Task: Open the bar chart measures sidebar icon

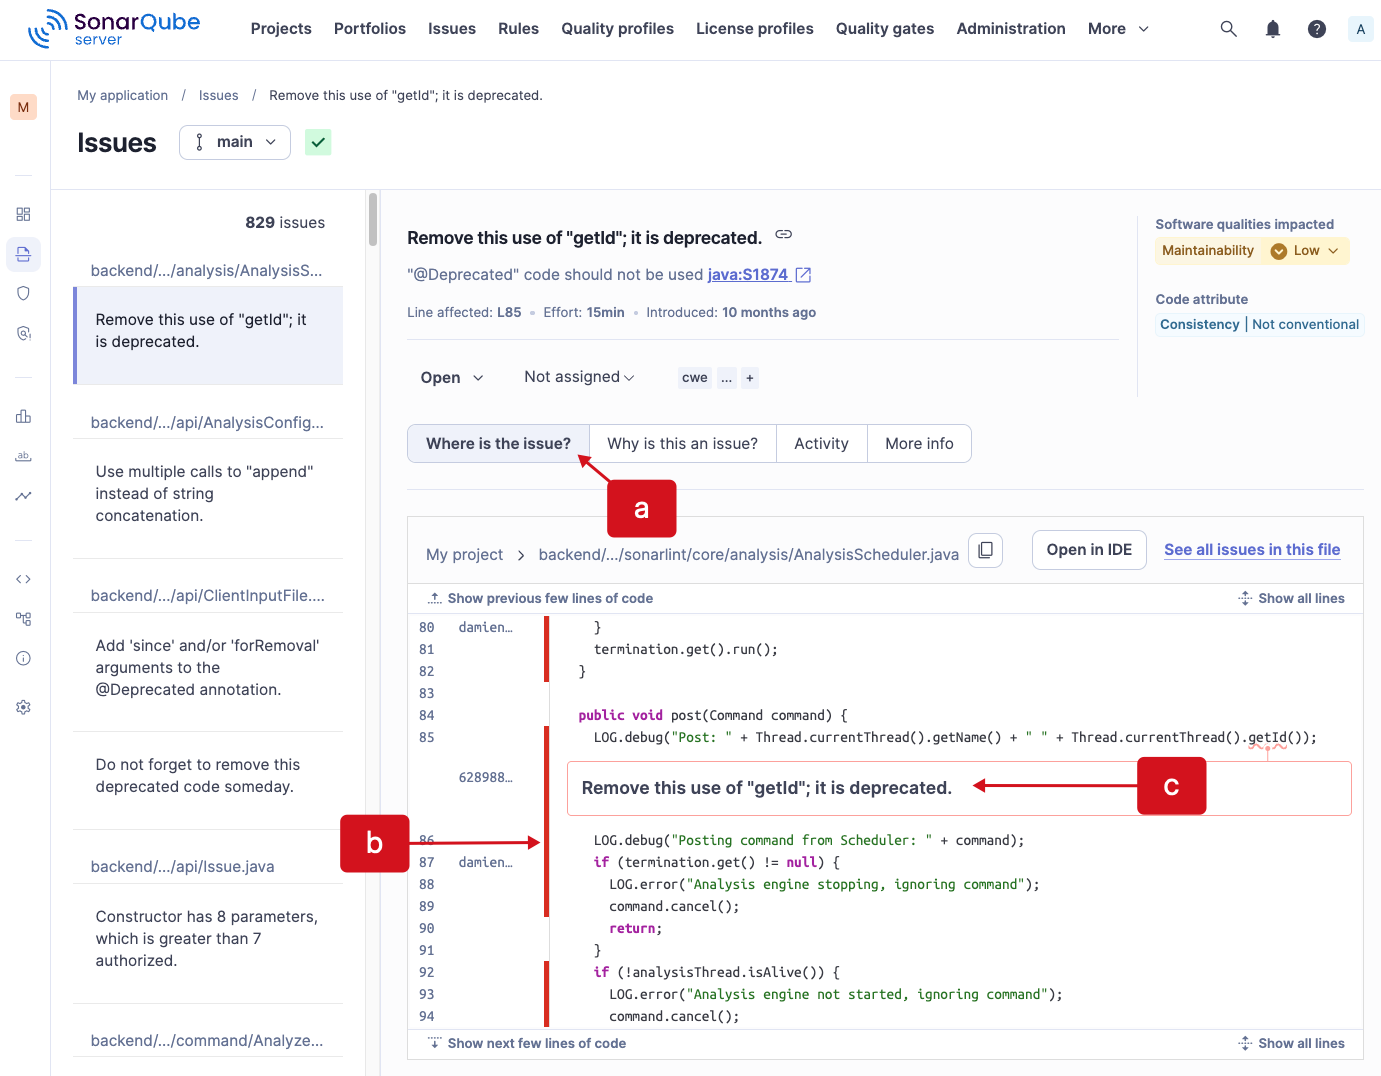Action: (23, 416)
